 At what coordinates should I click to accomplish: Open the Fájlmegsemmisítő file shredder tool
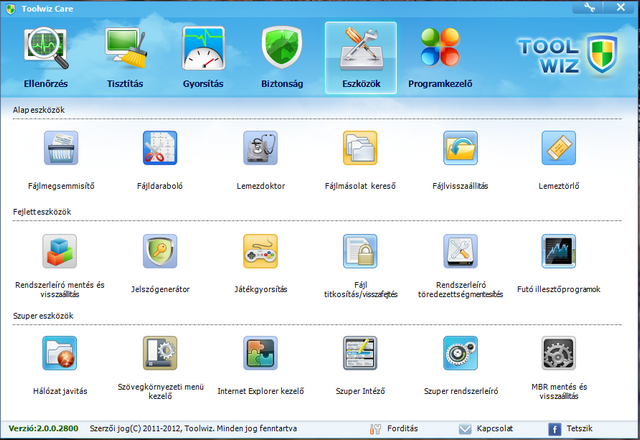[x=61, y=148]
